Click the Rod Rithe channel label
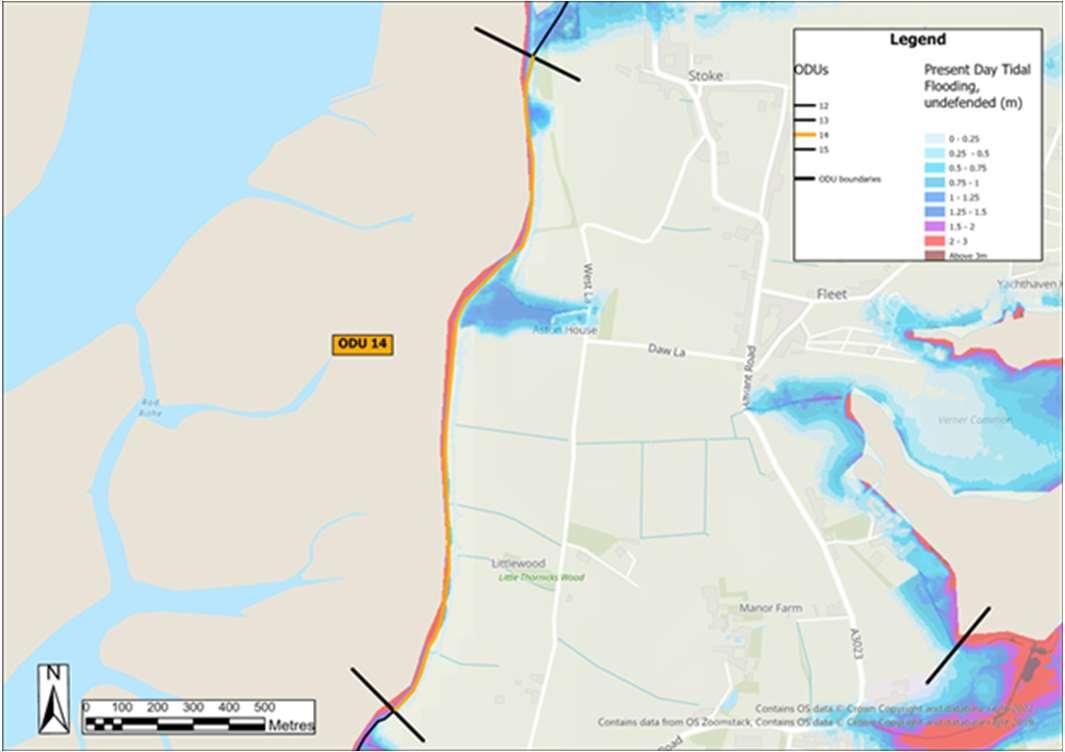The height and width of the screenshot is (752, 1065). click(x=150, y=407)
